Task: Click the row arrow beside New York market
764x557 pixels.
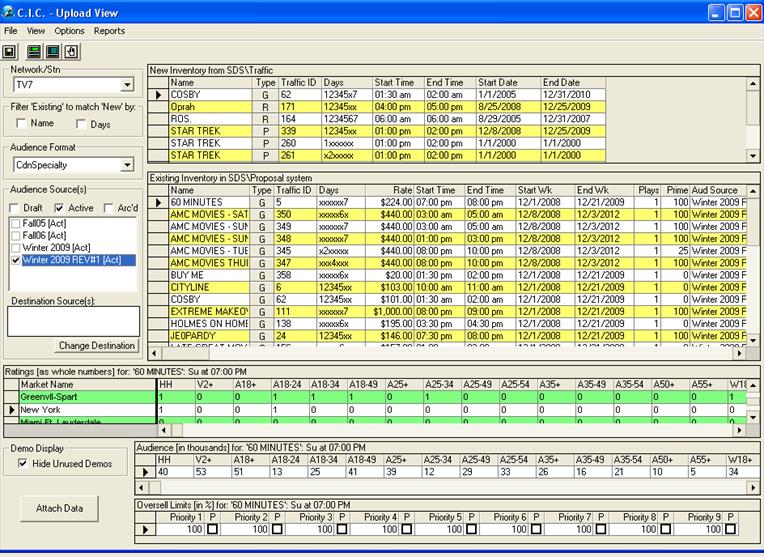Action: tap(11, 410)
